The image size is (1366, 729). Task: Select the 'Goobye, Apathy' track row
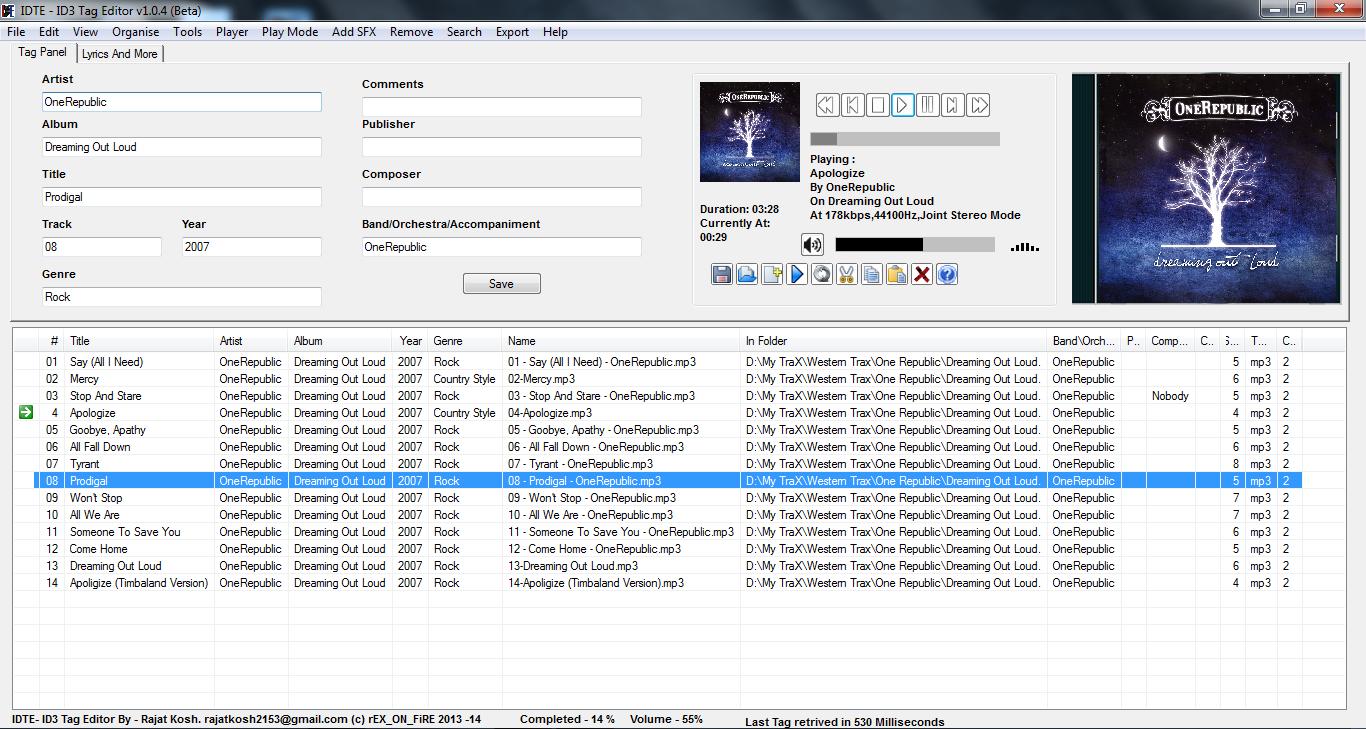coord(657,429)
